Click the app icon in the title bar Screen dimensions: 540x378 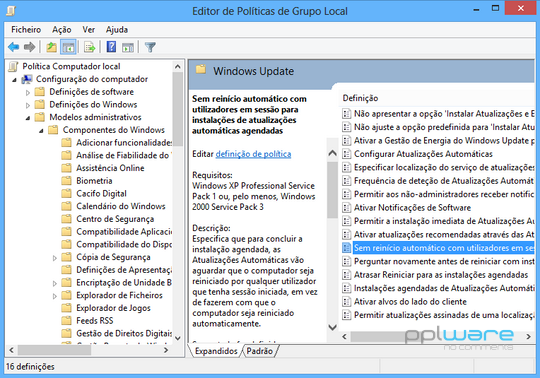coord(11,11)
